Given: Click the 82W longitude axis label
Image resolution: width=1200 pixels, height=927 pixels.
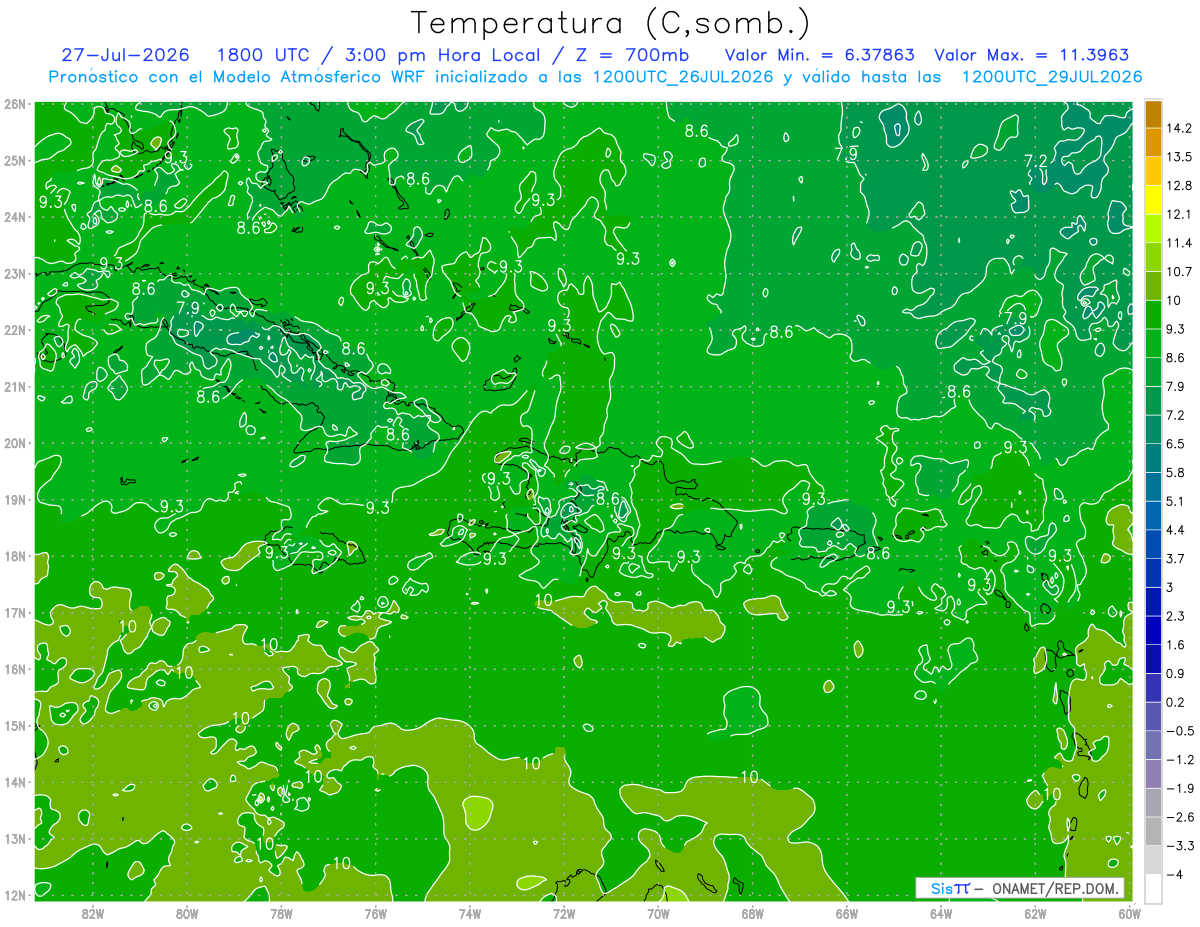Looking at the screenshot, I should pyautogui.click(x=93, y=913).
